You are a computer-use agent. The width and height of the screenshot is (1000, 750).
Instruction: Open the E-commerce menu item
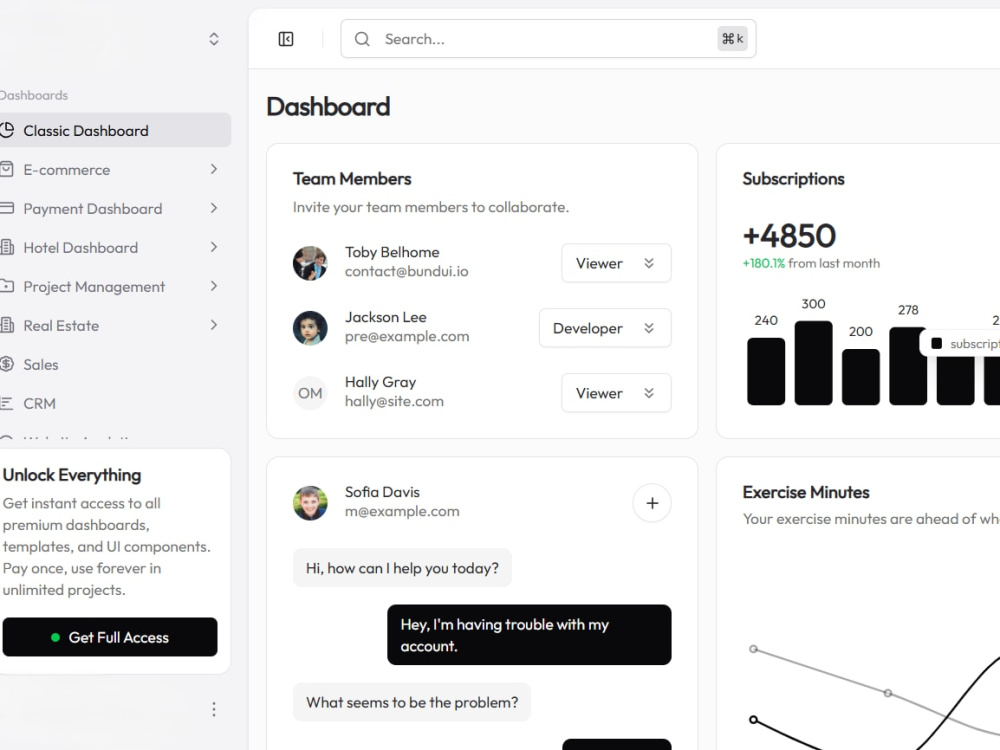[x=114, y=170]
